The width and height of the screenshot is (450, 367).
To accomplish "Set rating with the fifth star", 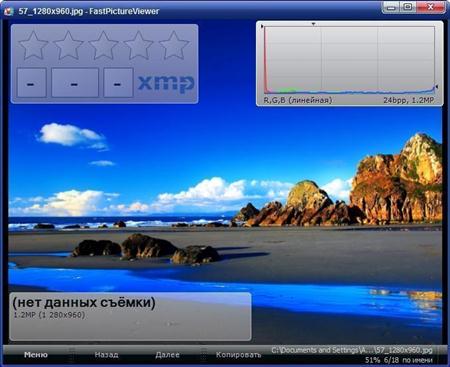I will click(174, 45).
